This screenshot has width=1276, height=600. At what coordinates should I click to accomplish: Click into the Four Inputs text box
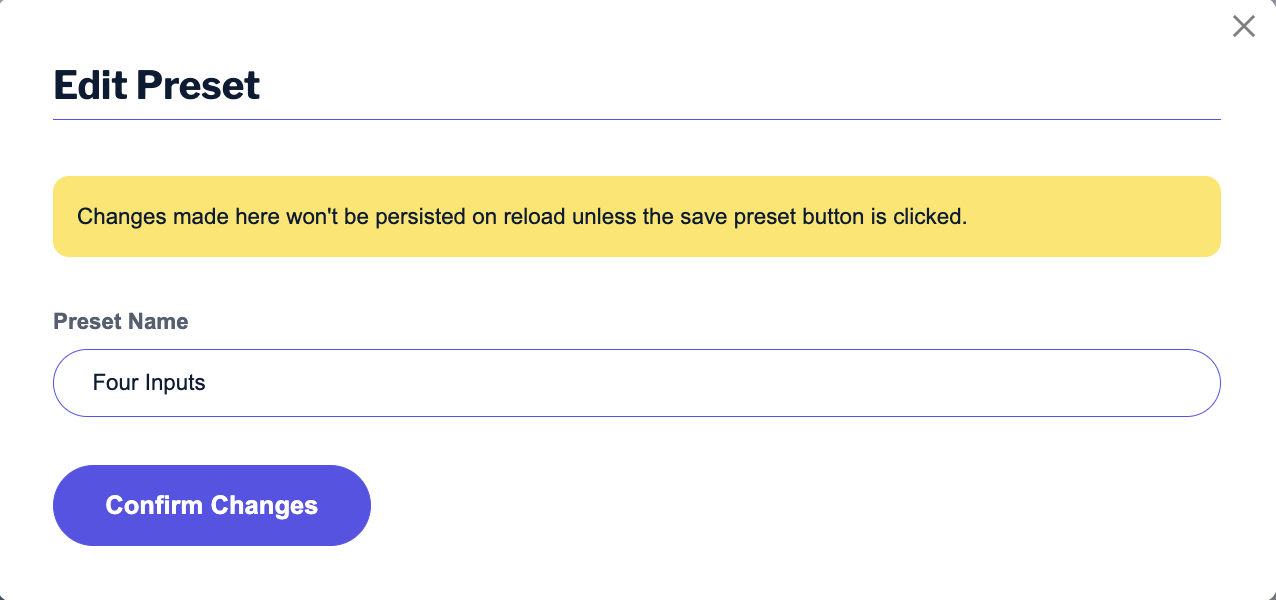tap(636, 383)
